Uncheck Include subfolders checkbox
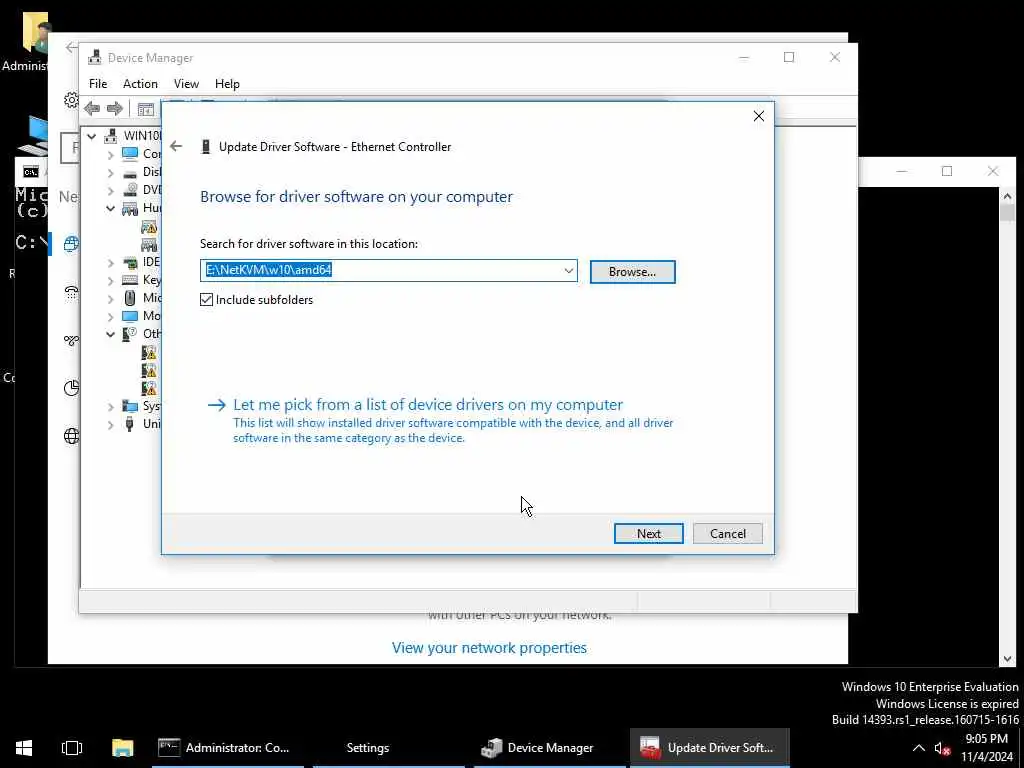 206,300
